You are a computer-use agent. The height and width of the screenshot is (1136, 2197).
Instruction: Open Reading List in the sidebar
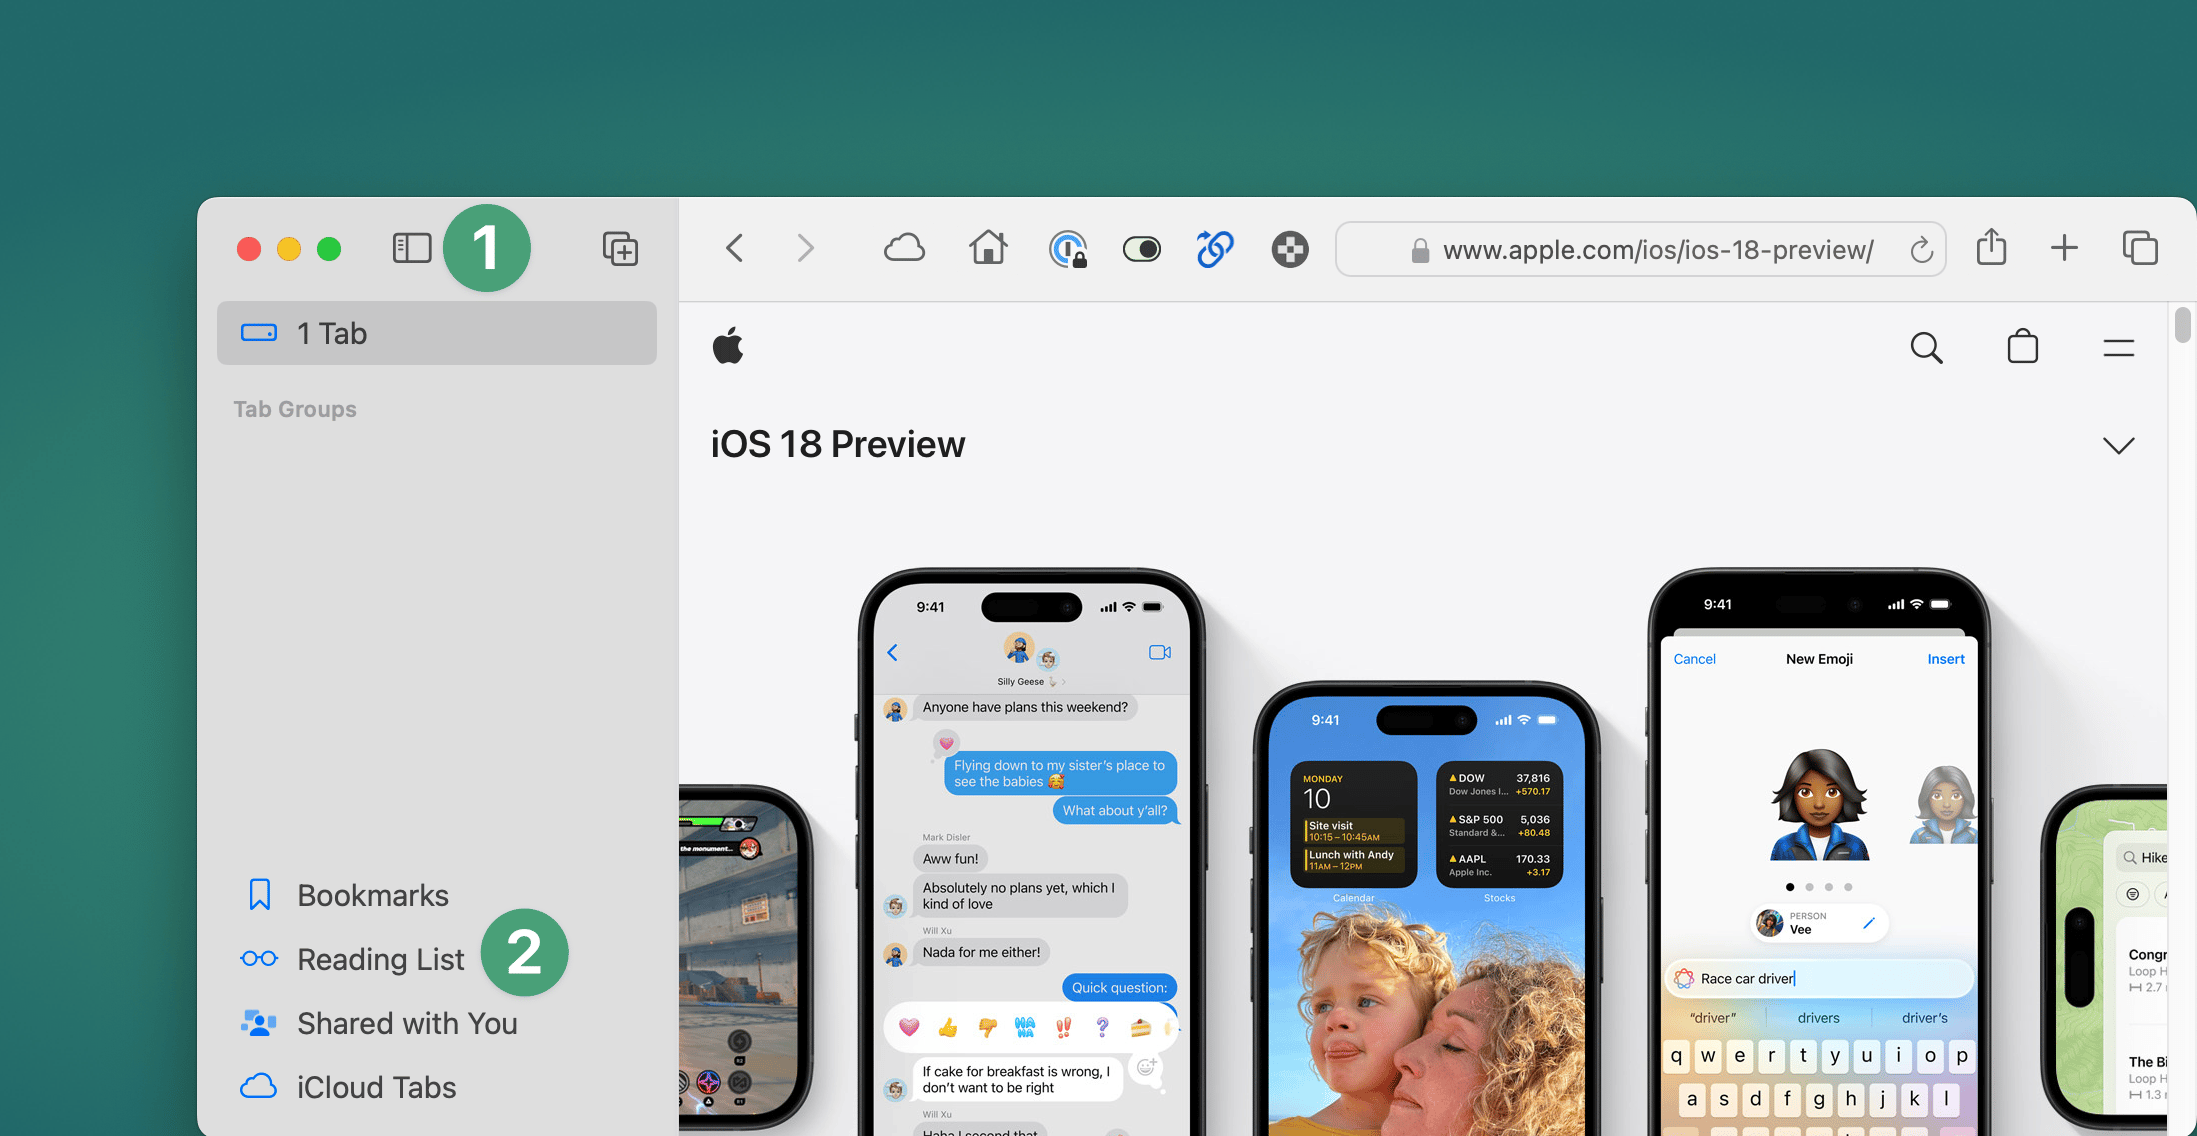(352, 959)
